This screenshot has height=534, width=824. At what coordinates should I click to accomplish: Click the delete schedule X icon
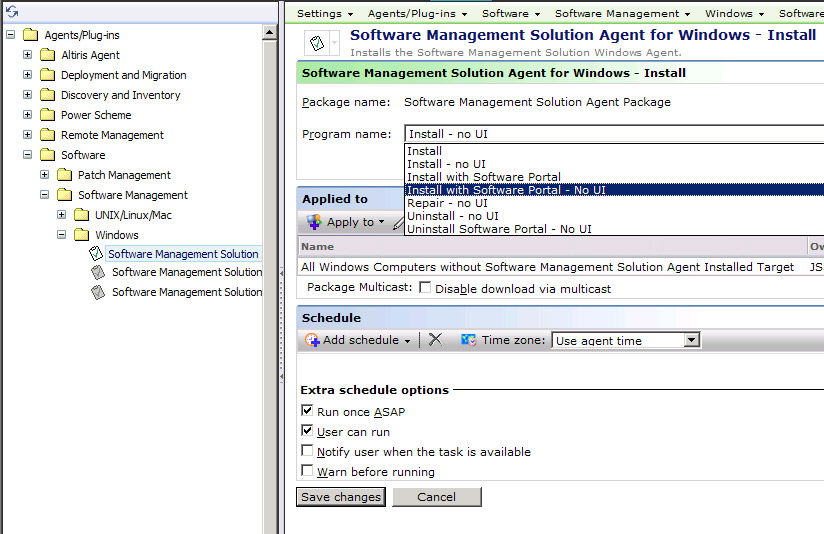click(x=435, y=340)
